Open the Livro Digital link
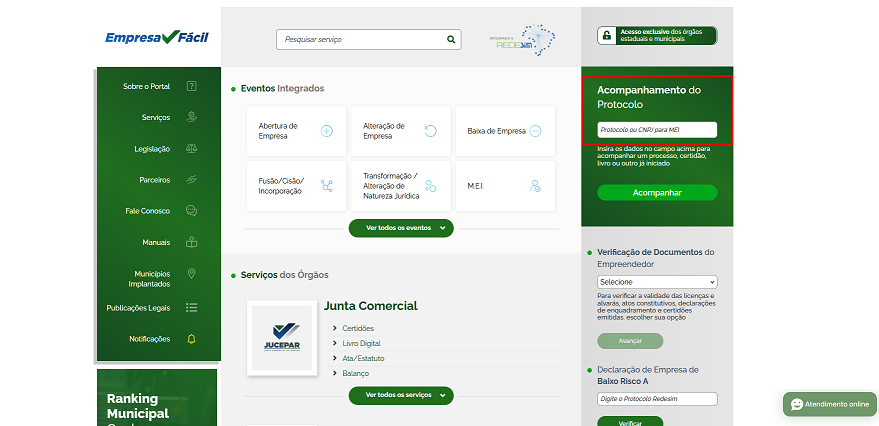Screen dimensions: 879x426 coord(362,343)
